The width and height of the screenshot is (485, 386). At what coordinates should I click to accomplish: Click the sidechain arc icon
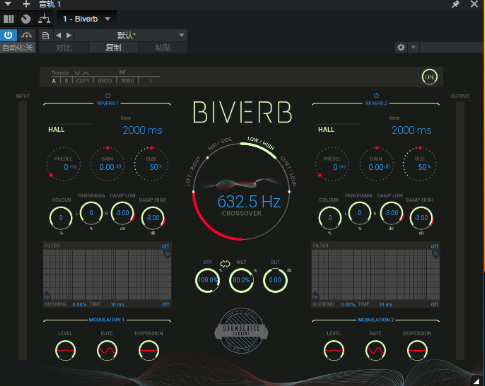click(26, 35)
